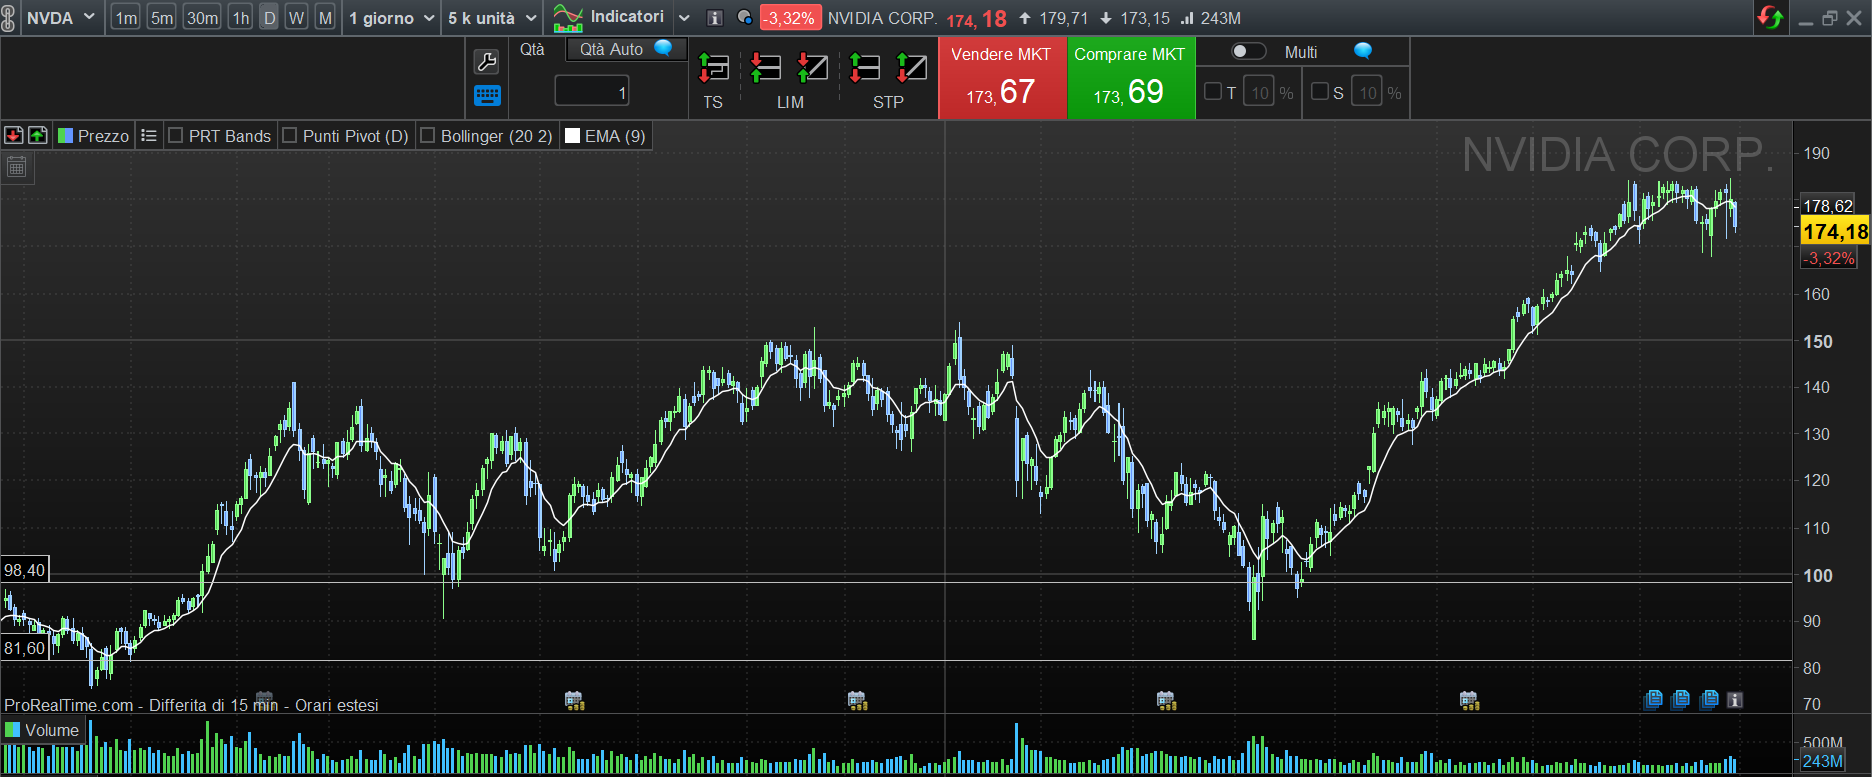Open the wrench settings tool
1872x777 pixels.
[486, 62]
